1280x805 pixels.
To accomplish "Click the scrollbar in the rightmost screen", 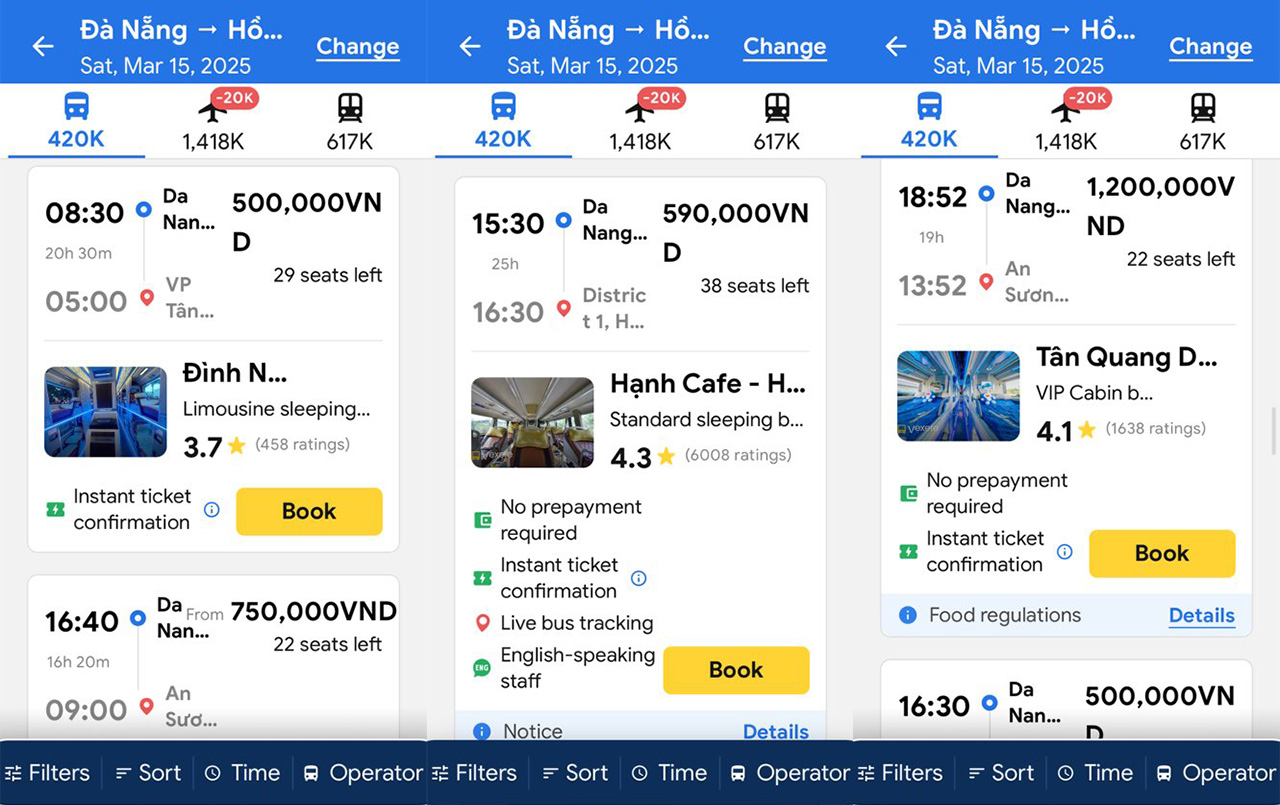I will pyautogui.click(x=1274, y=430).
